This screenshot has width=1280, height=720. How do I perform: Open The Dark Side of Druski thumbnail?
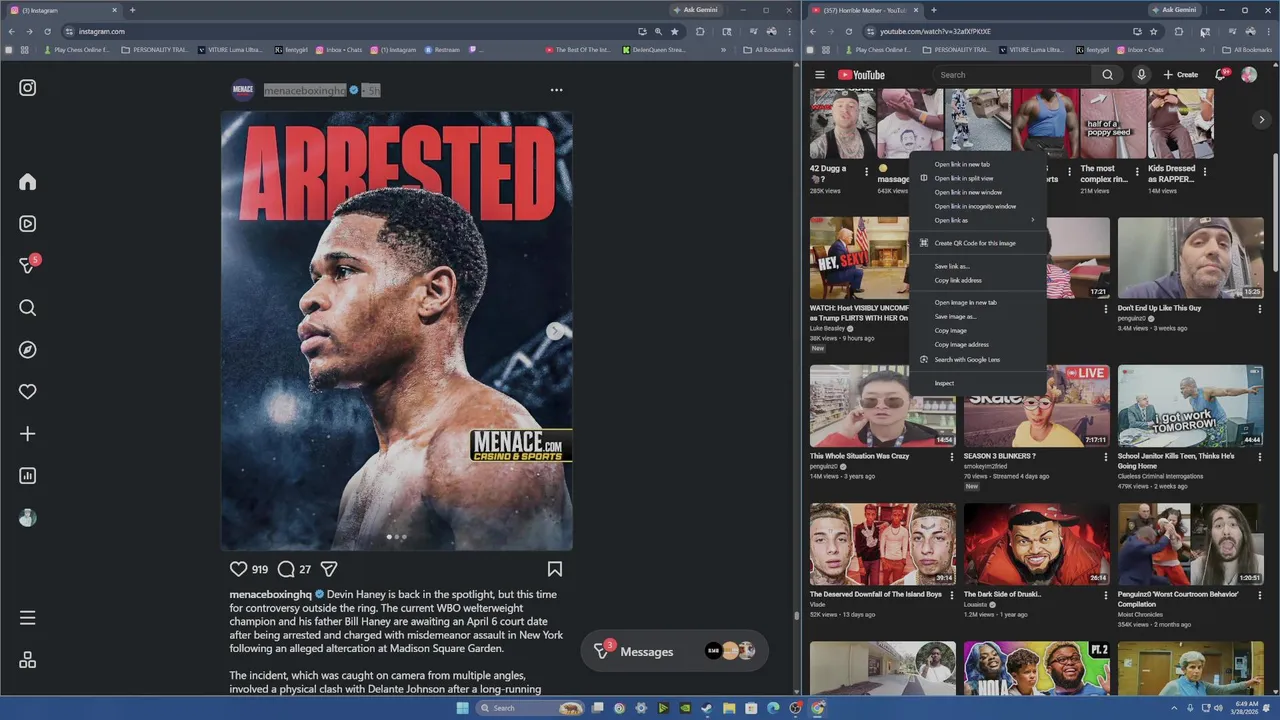point(1037,544)
